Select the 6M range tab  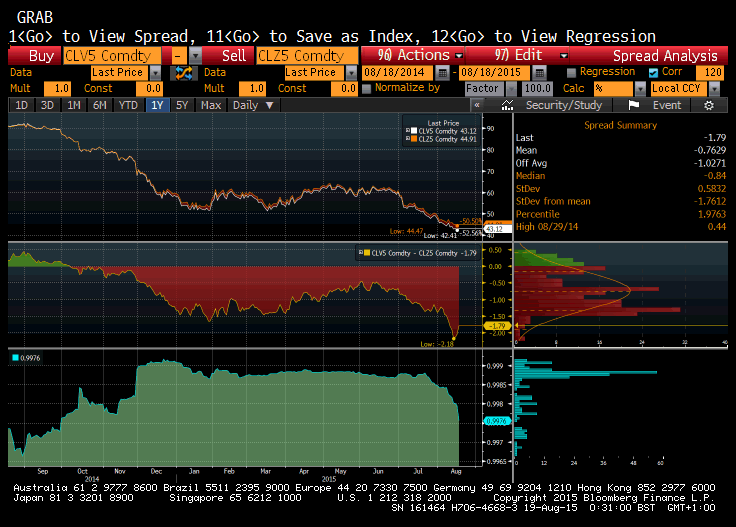click(x=100, y=105)
